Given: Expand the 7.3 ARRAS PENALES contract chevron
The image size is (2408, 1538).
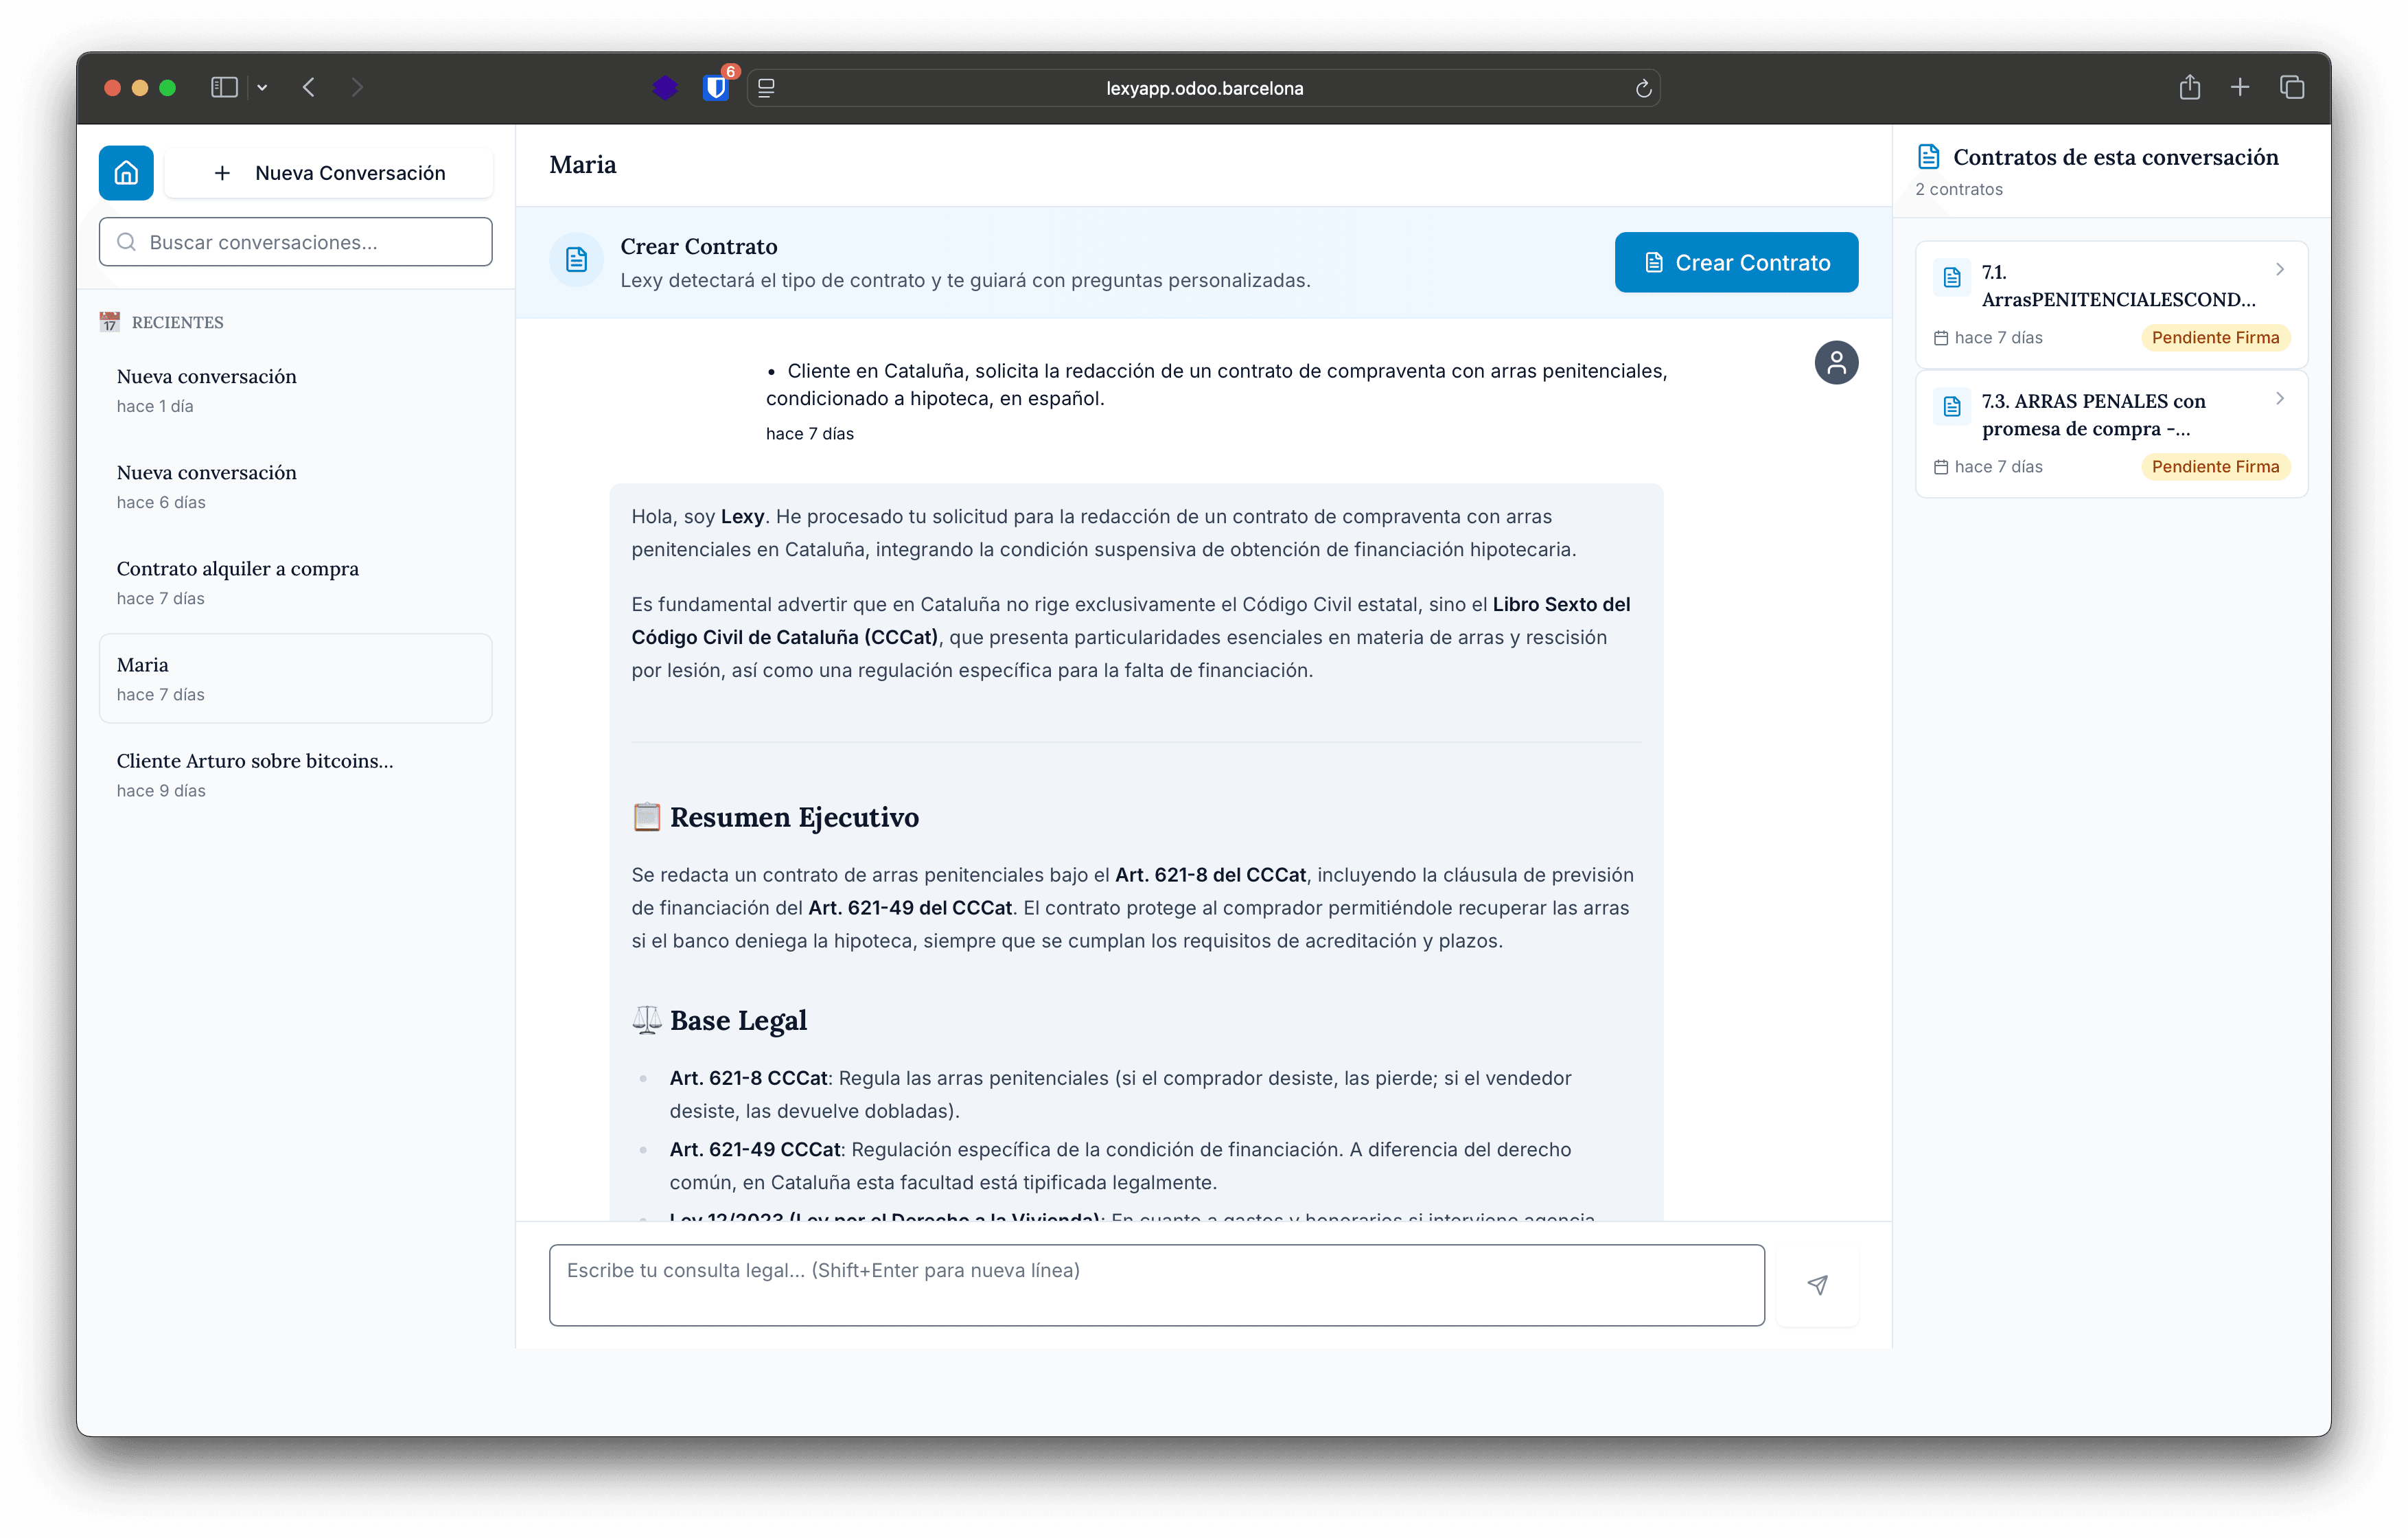Looking at the screenshot, I should point(2279,398).
